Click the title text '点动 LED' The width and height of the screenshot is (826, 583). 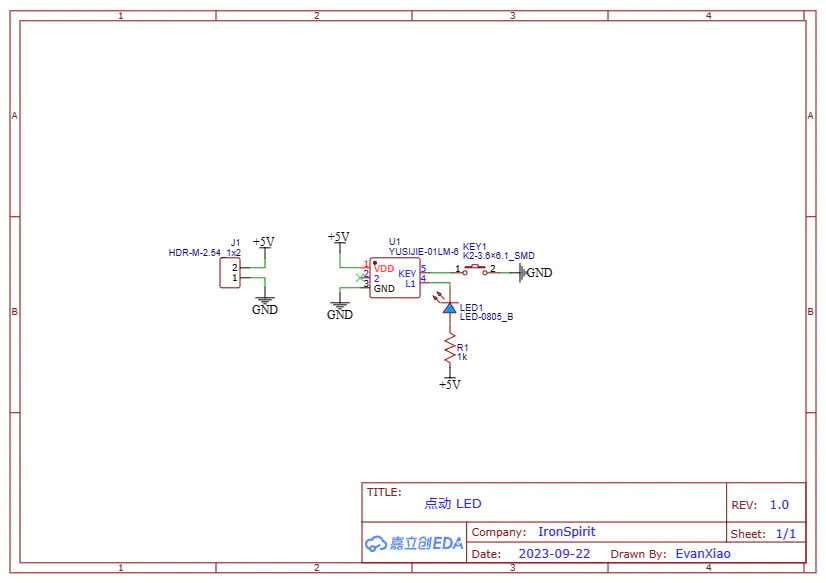(x=452, y=504)
